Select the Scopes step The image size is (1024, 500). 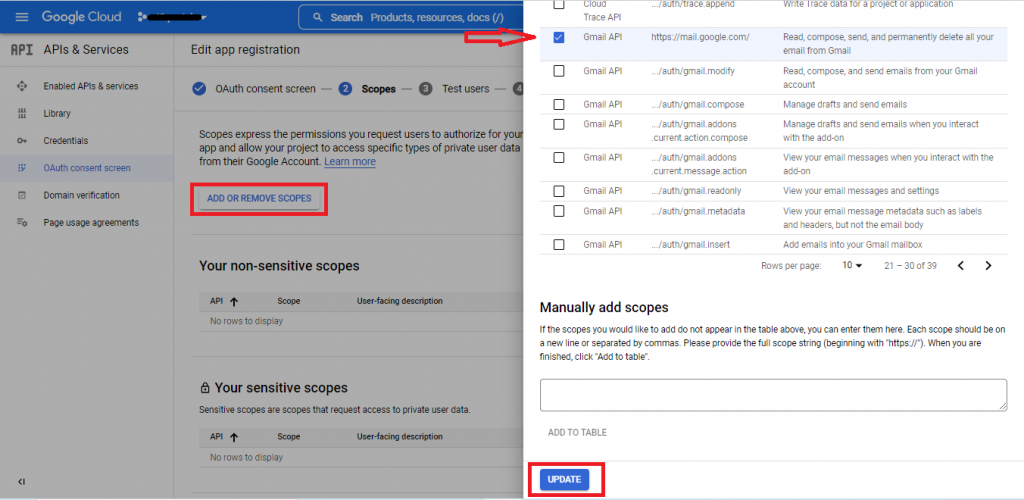(x=378, y=89)
